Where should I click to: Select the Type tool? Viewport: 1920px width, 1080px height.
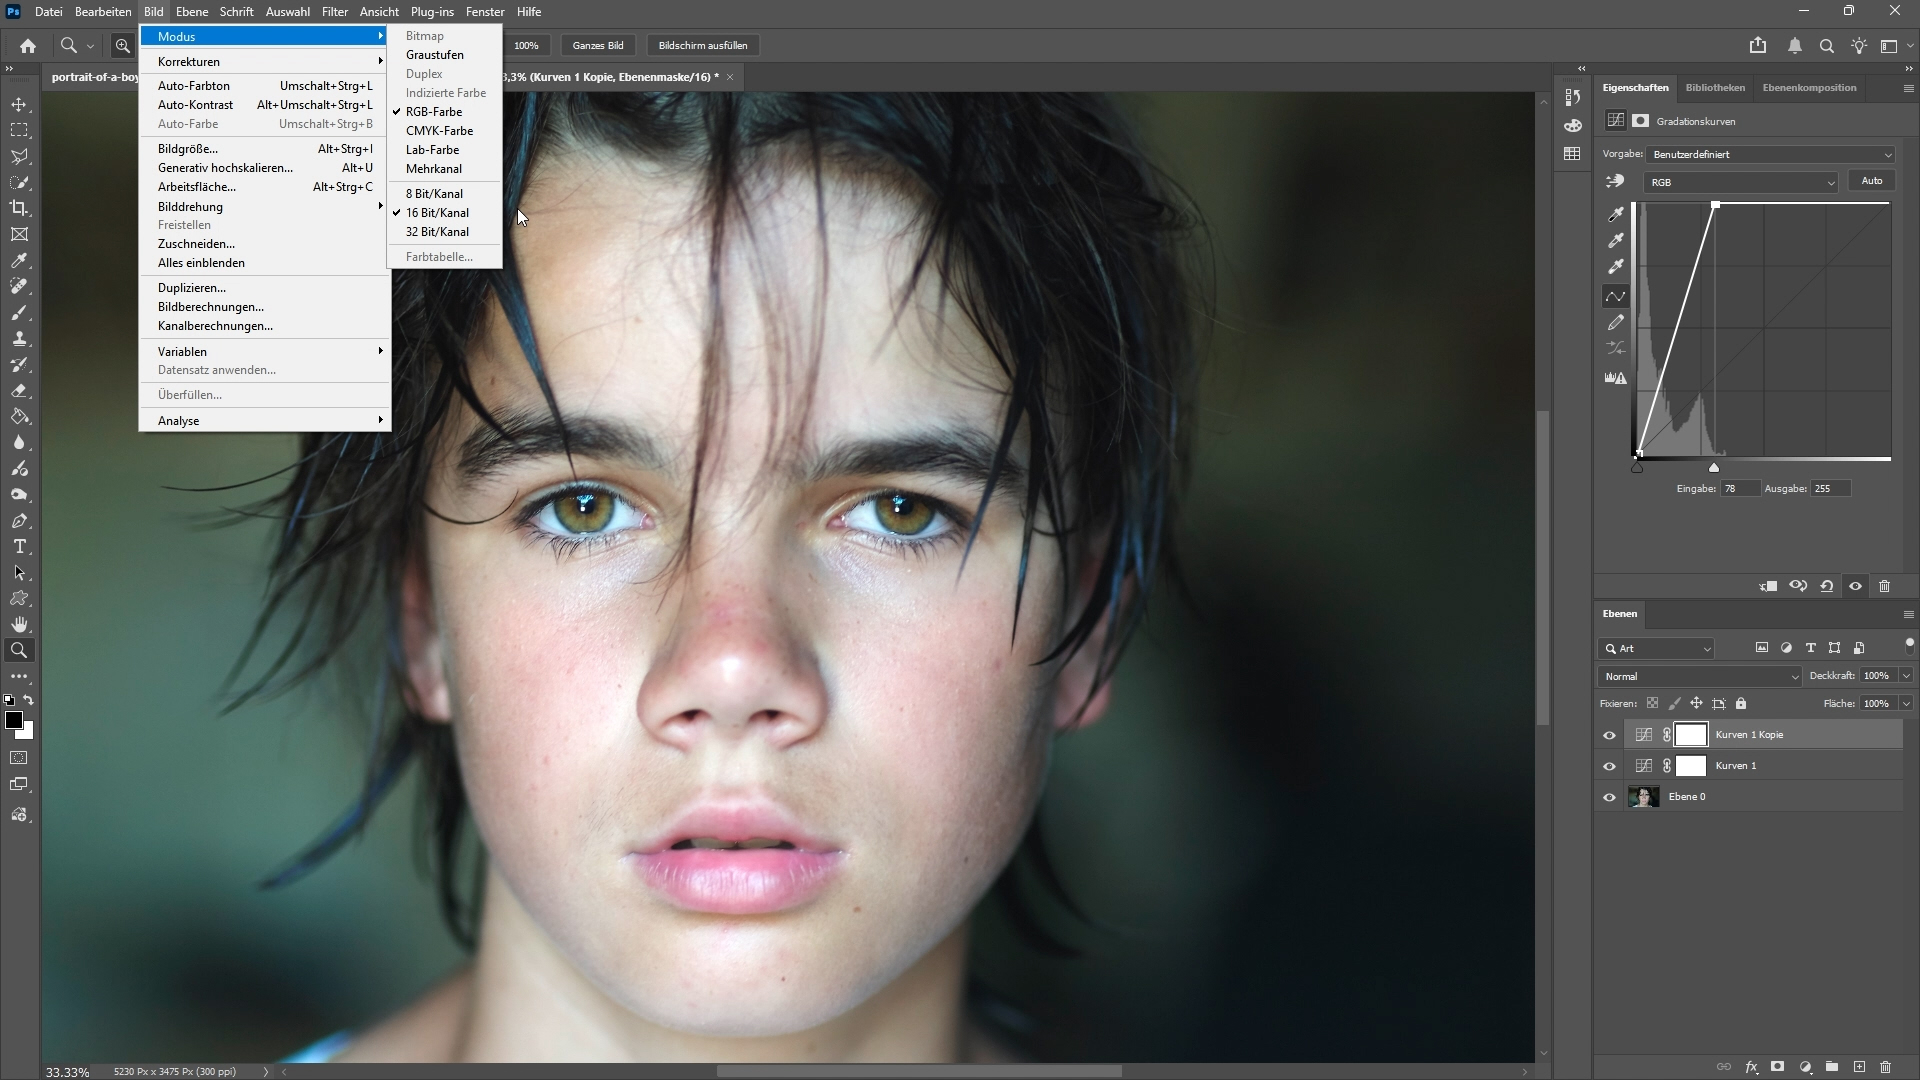pyautogui.click(x=19, y=547)
